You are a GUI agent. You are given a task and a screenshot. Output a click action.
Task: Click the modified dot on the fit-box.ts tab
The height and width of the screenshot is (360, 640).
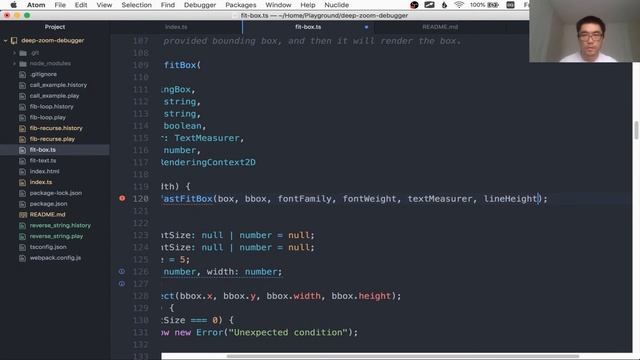[x=366, y=27]
